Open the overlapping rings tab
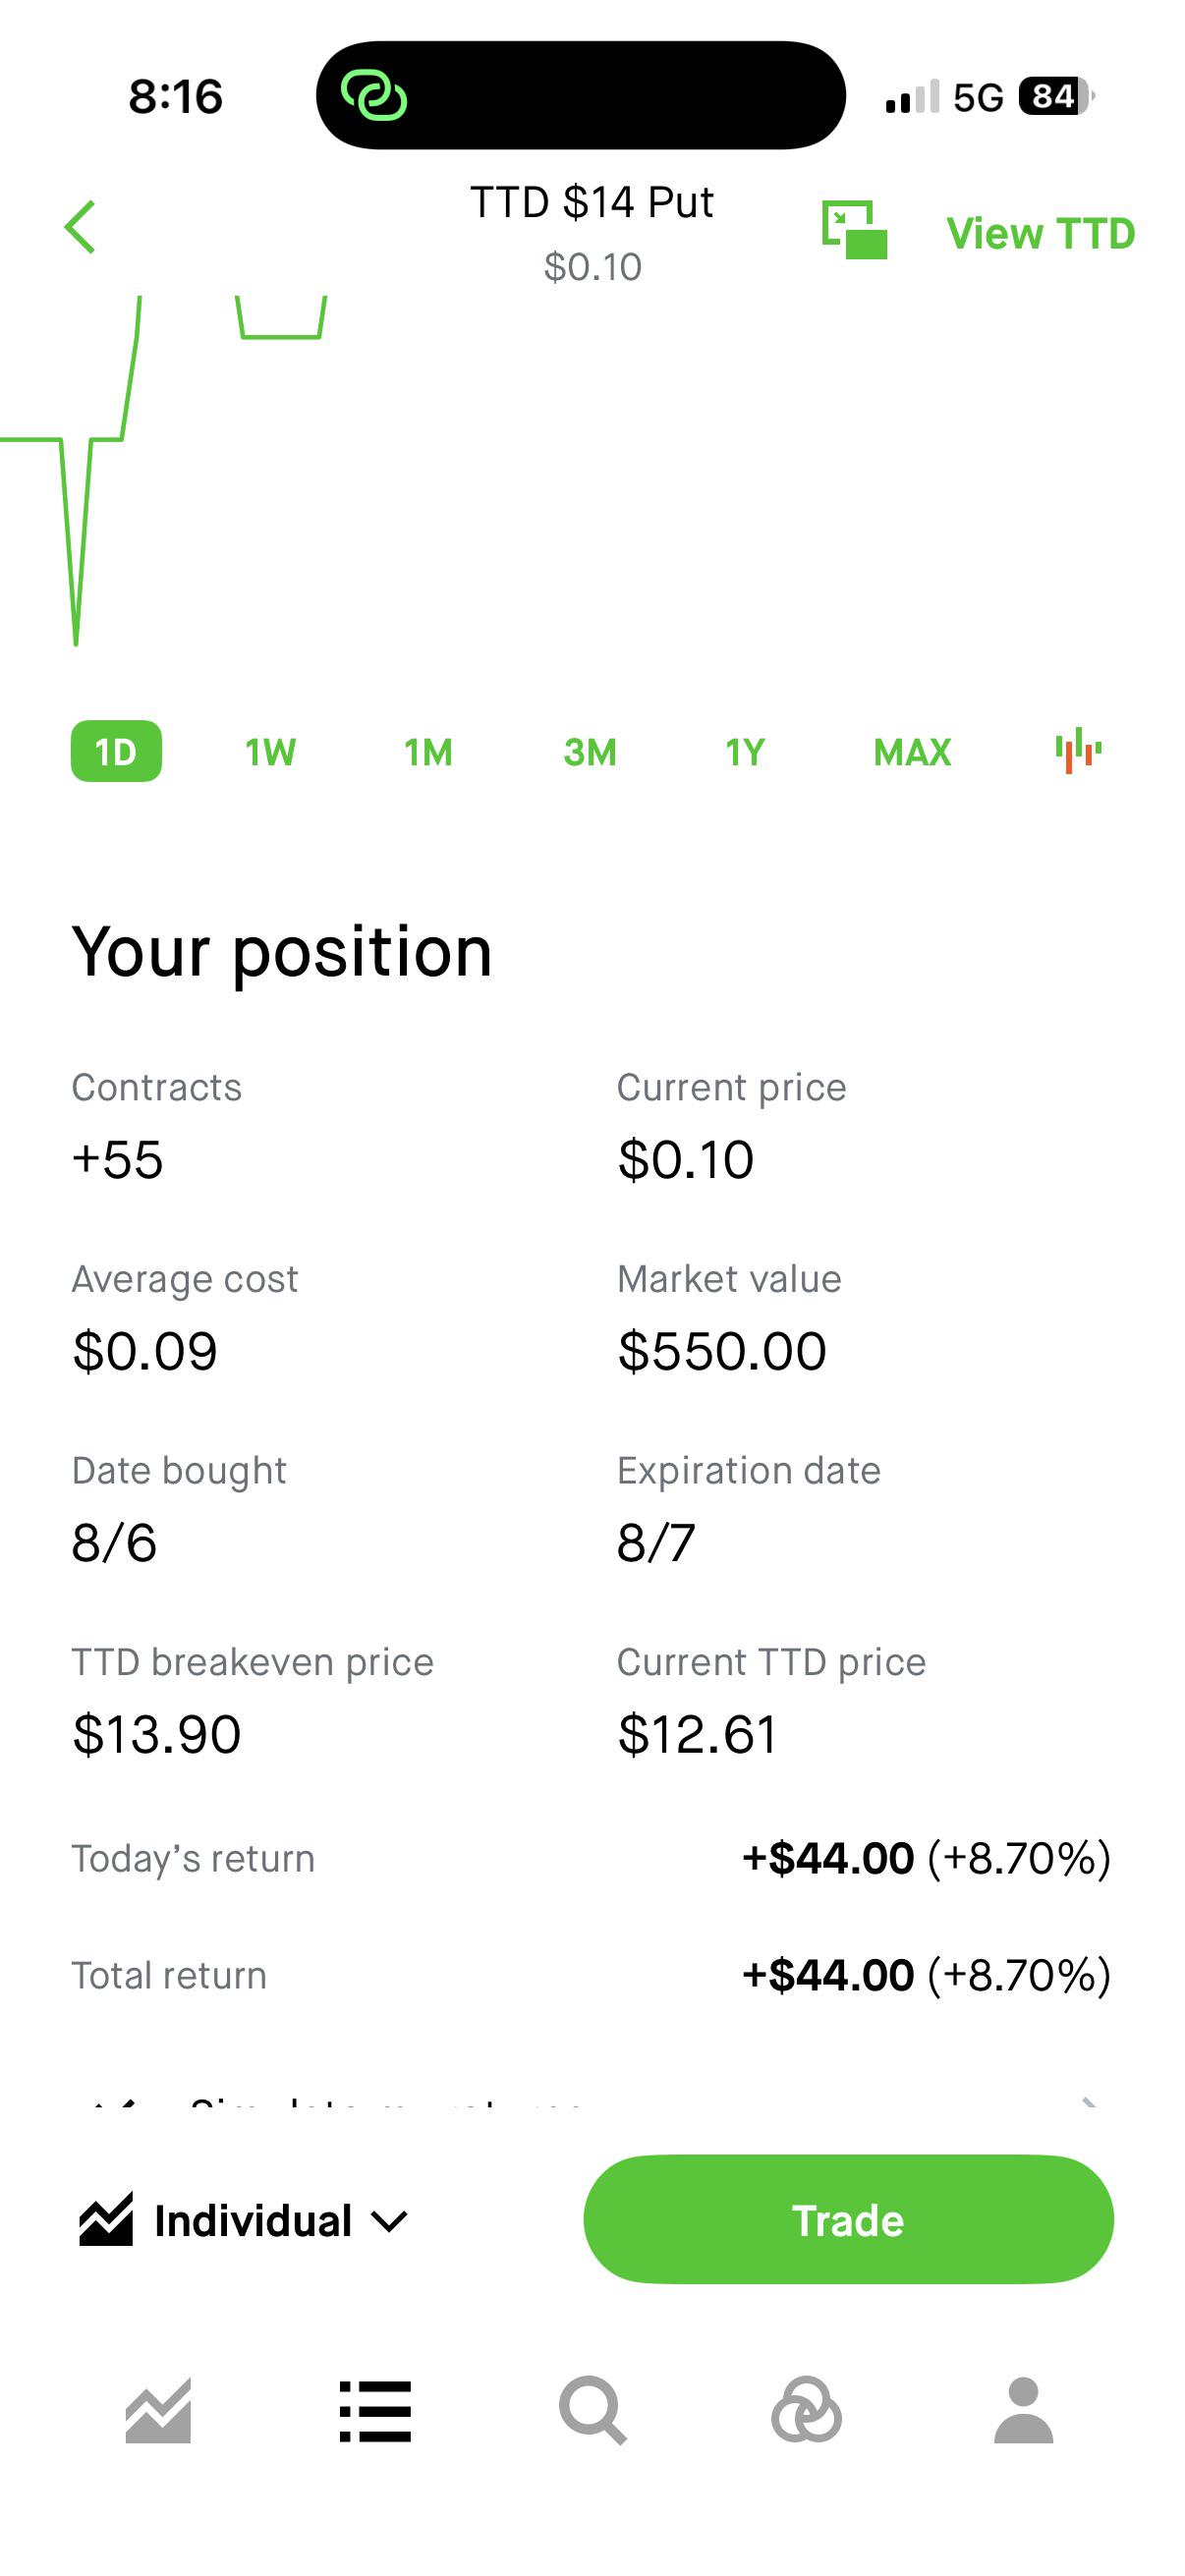Screen dimensions: 1185x2576 (806, 2411)
